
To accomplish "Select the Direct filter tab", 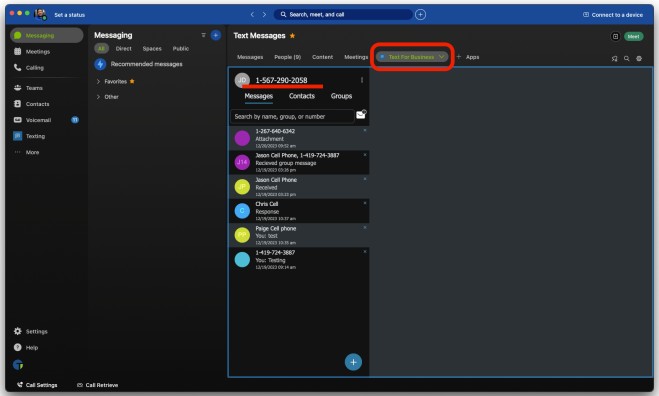I will [x=124, y=48].
